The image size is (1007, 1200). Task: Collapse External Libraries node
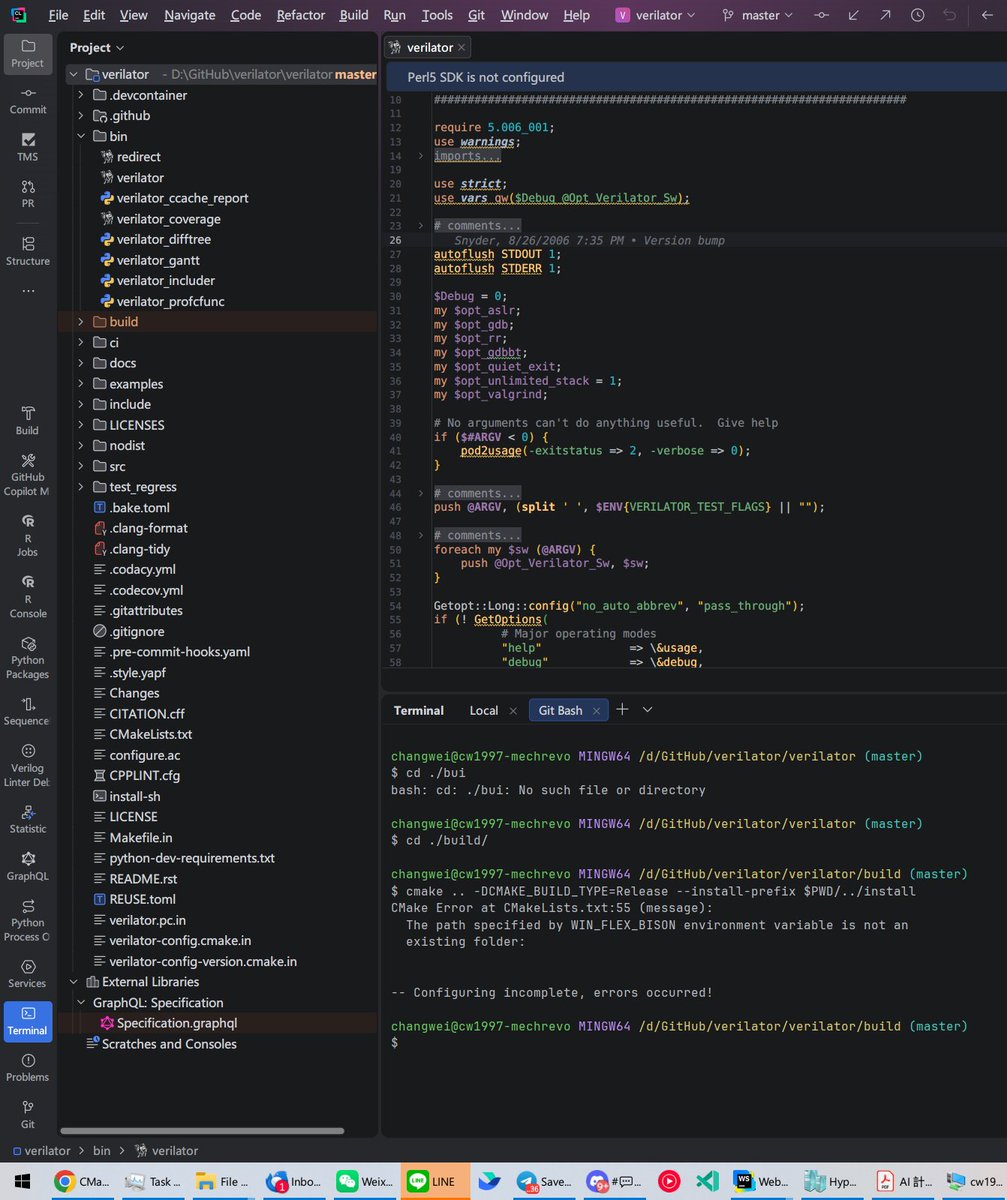click(73, 982)
